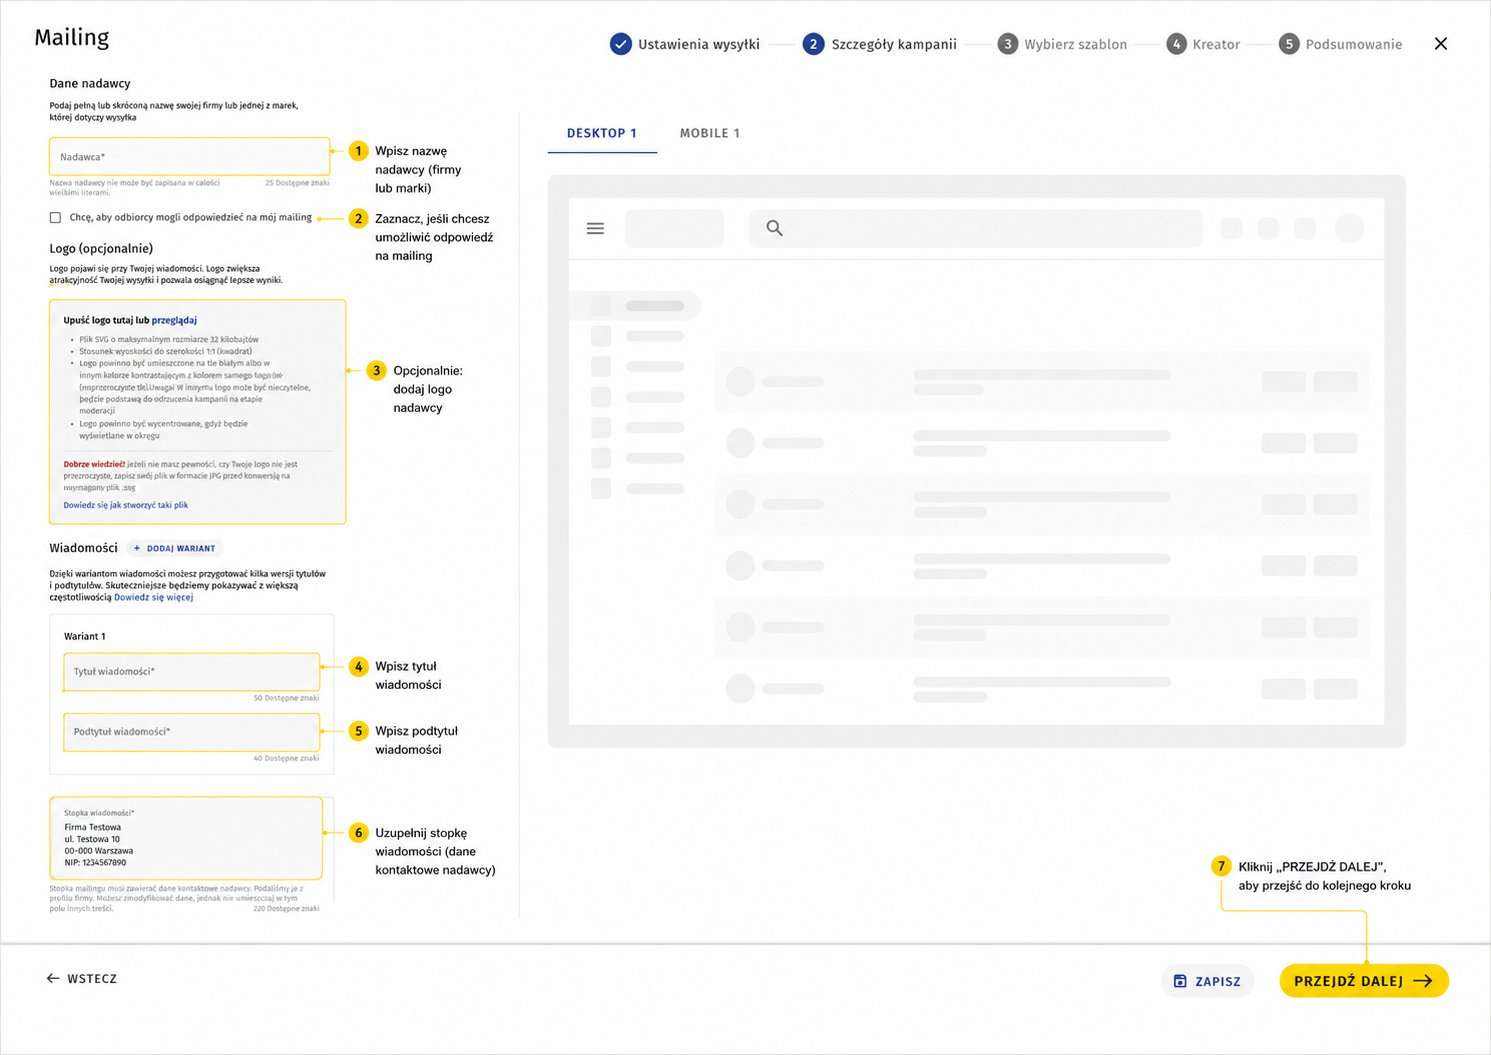This screenshot has width=1491, height=1055.
Task: Click the przeglądaj link to browse a logo
Action: pyautogui.click(x=174, y=320)
